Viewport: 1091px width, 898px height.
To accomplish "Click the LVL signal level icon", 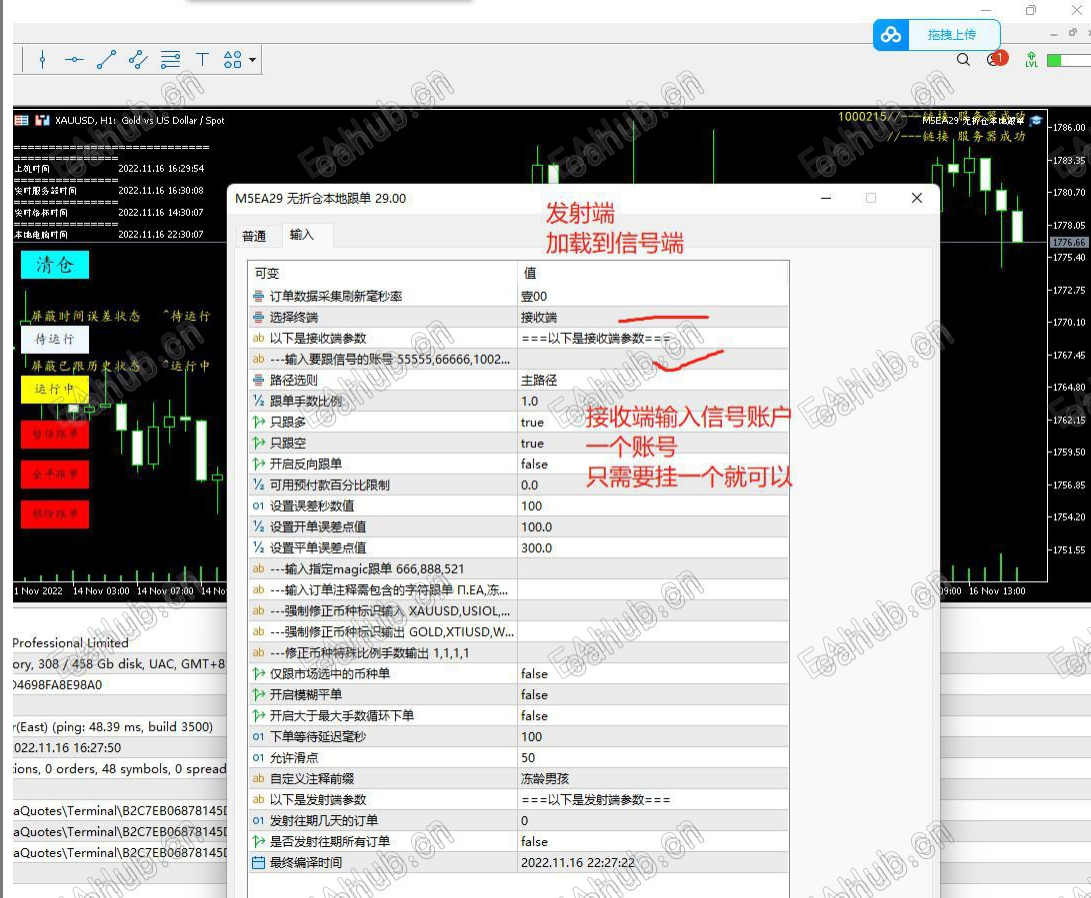I will click(x=1031, y=60).
